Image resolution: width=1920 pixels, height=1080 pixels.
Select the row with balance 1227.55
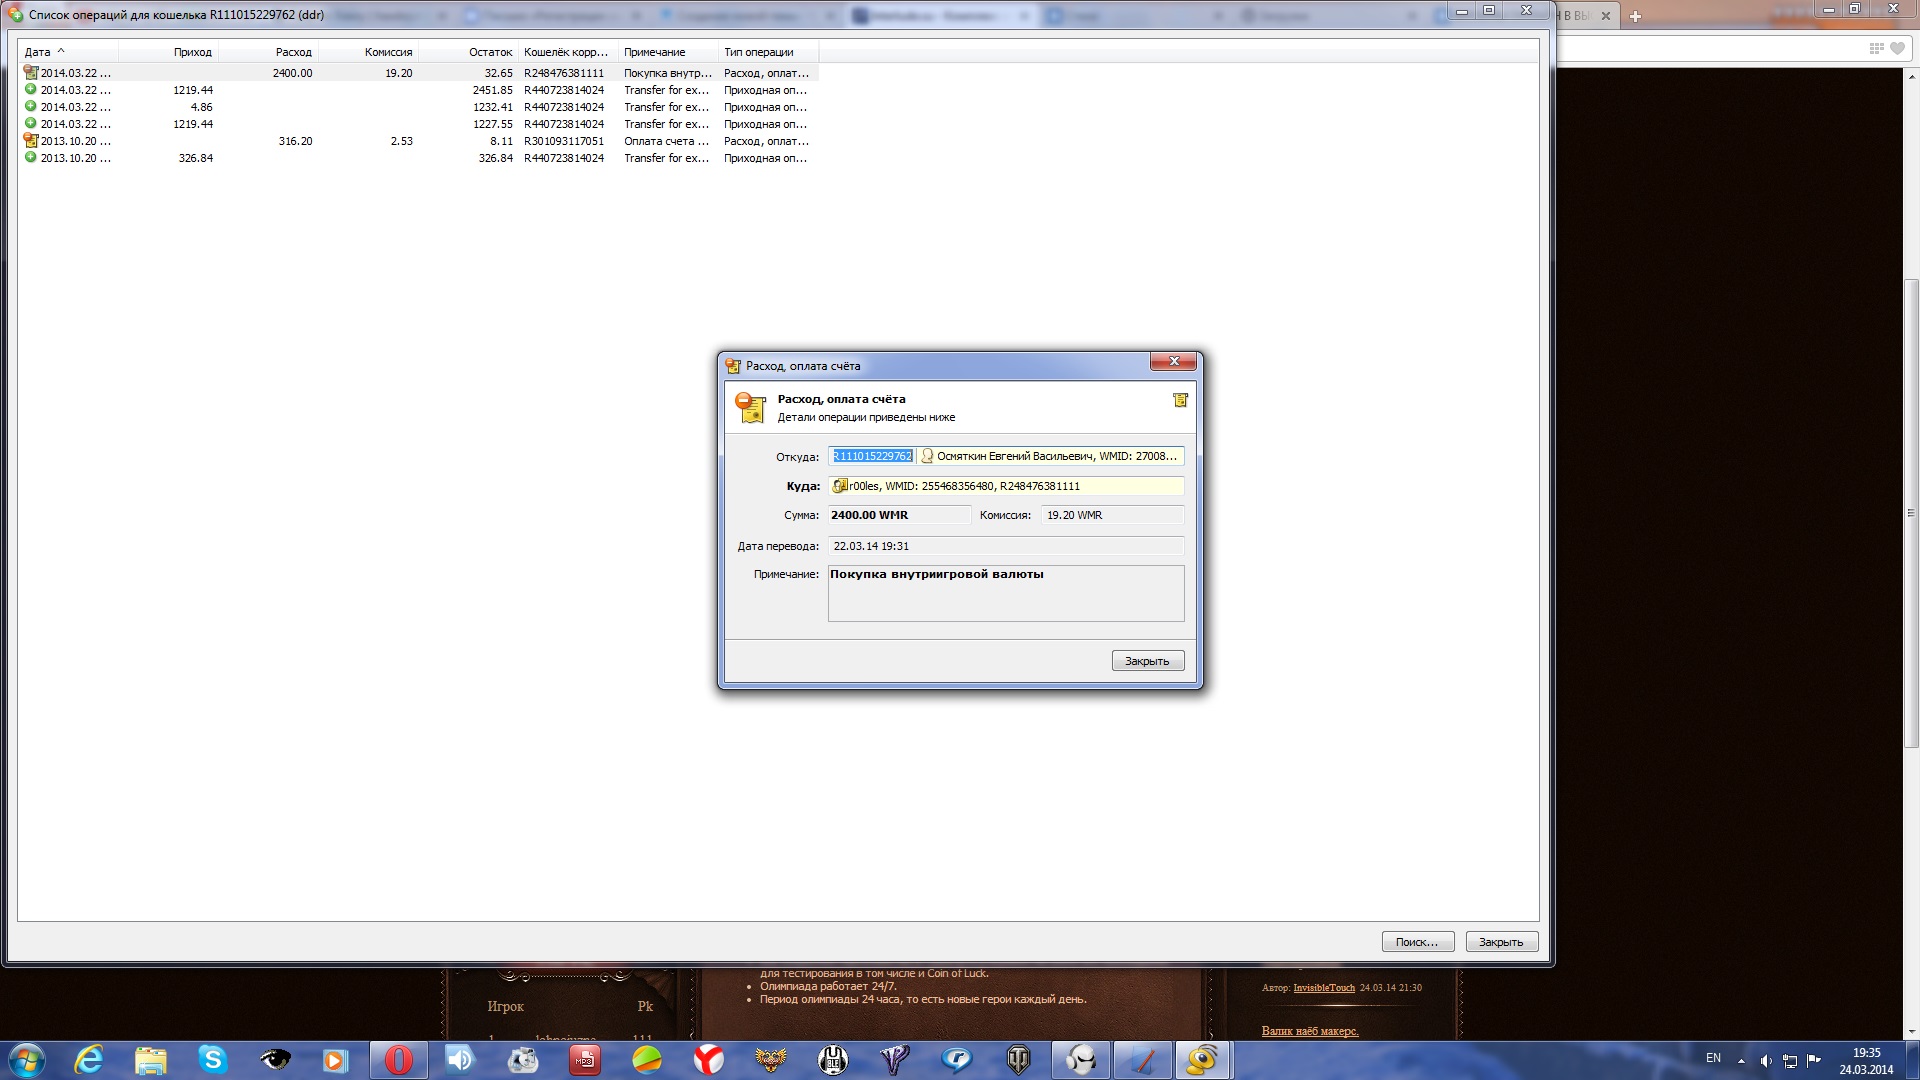(x=419, y=124)
